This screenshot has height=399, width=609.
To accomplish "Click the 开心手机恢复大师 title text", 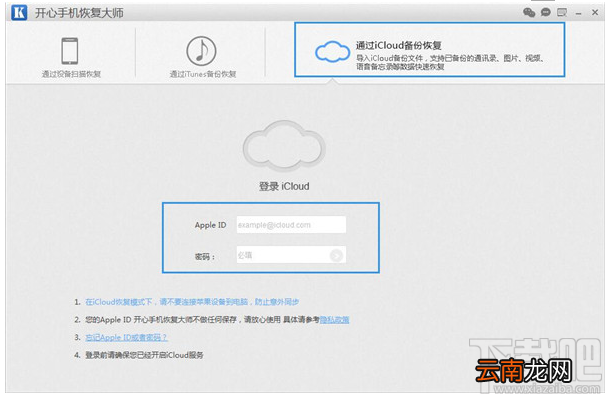I will coord(79,13).
